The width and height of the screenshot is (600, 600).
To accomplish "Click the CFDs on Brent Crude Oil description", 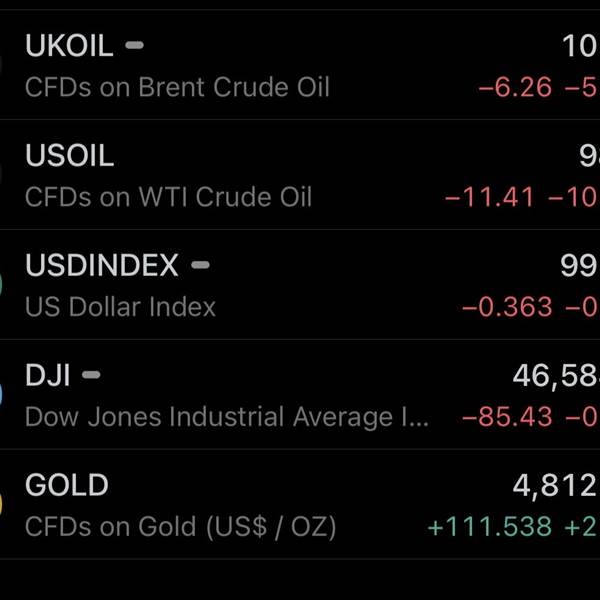I will pyautogui.click(x=177, y=88).
